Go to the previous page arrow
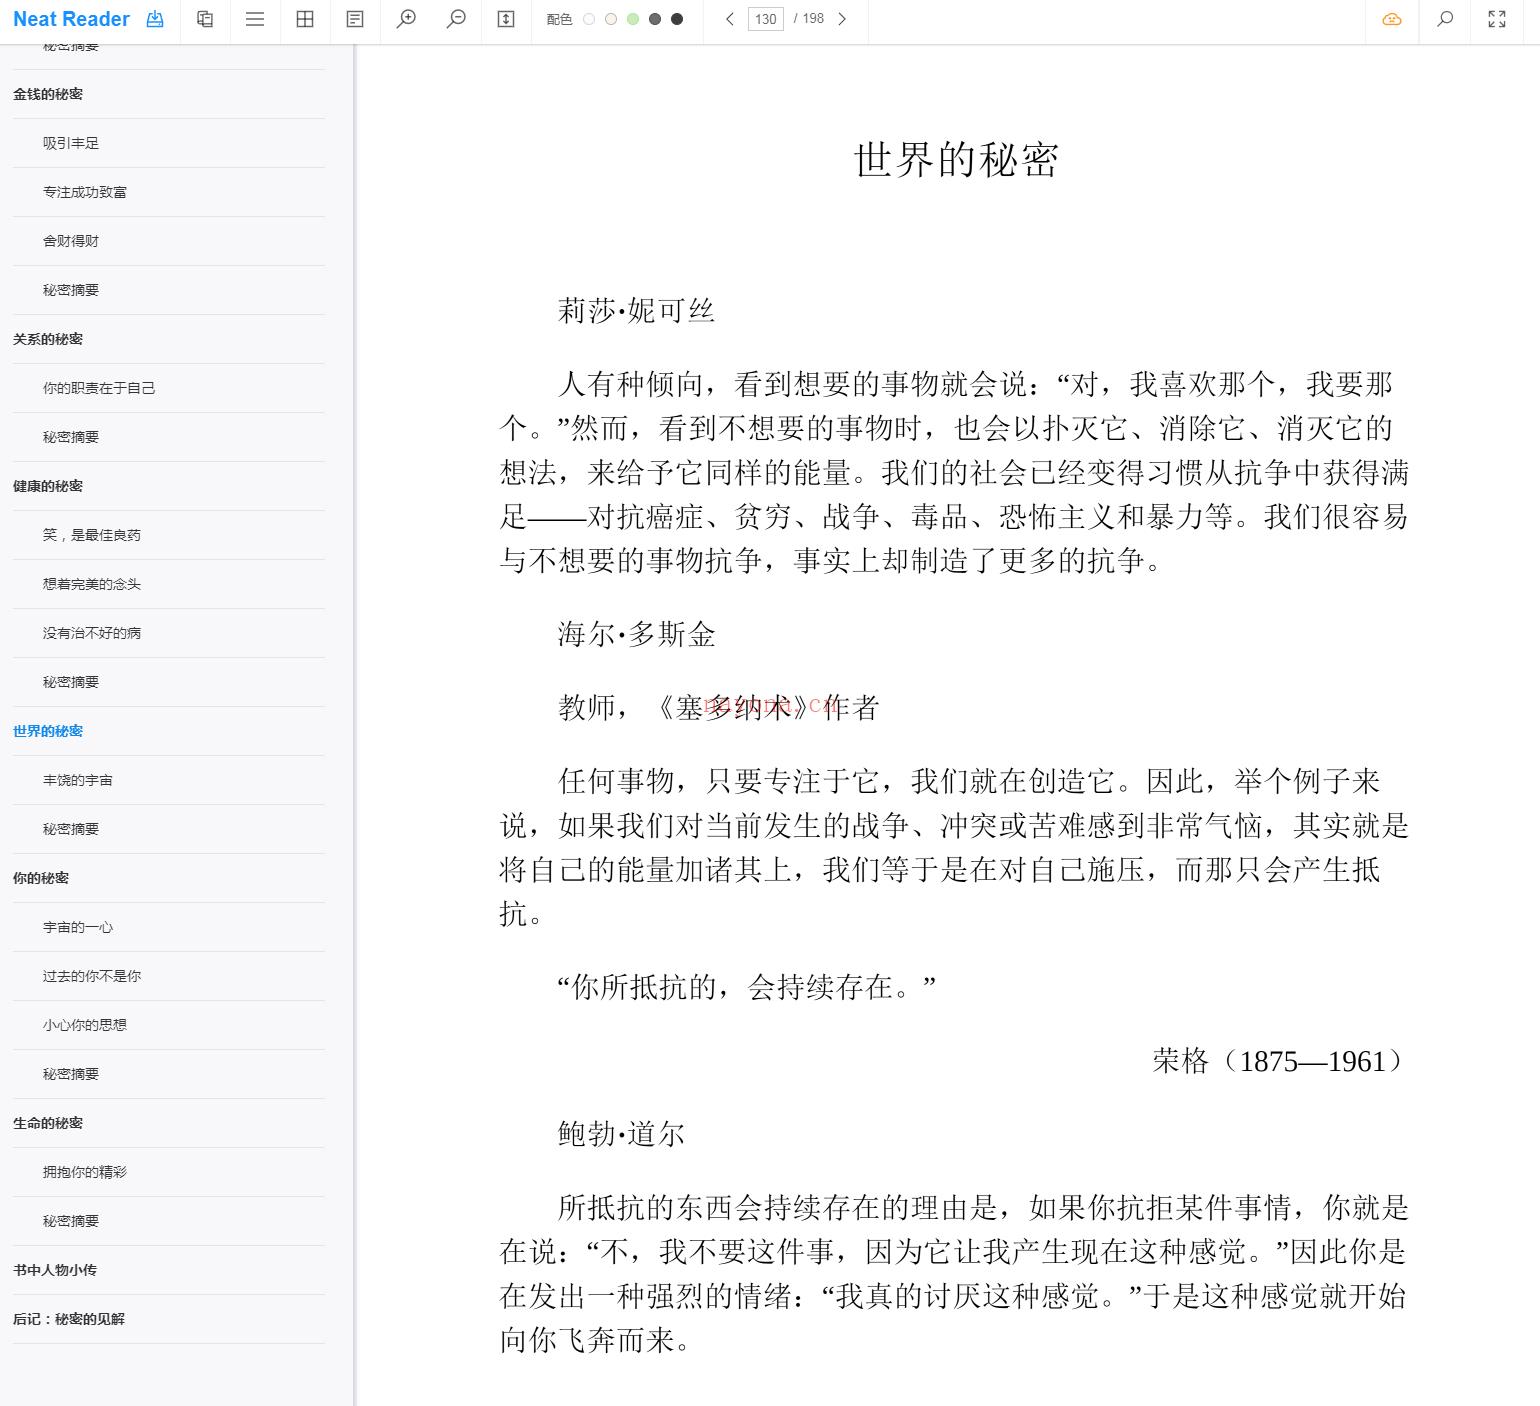The image size is (1540, 1406). pyautogui.click(x=730, y=19)
